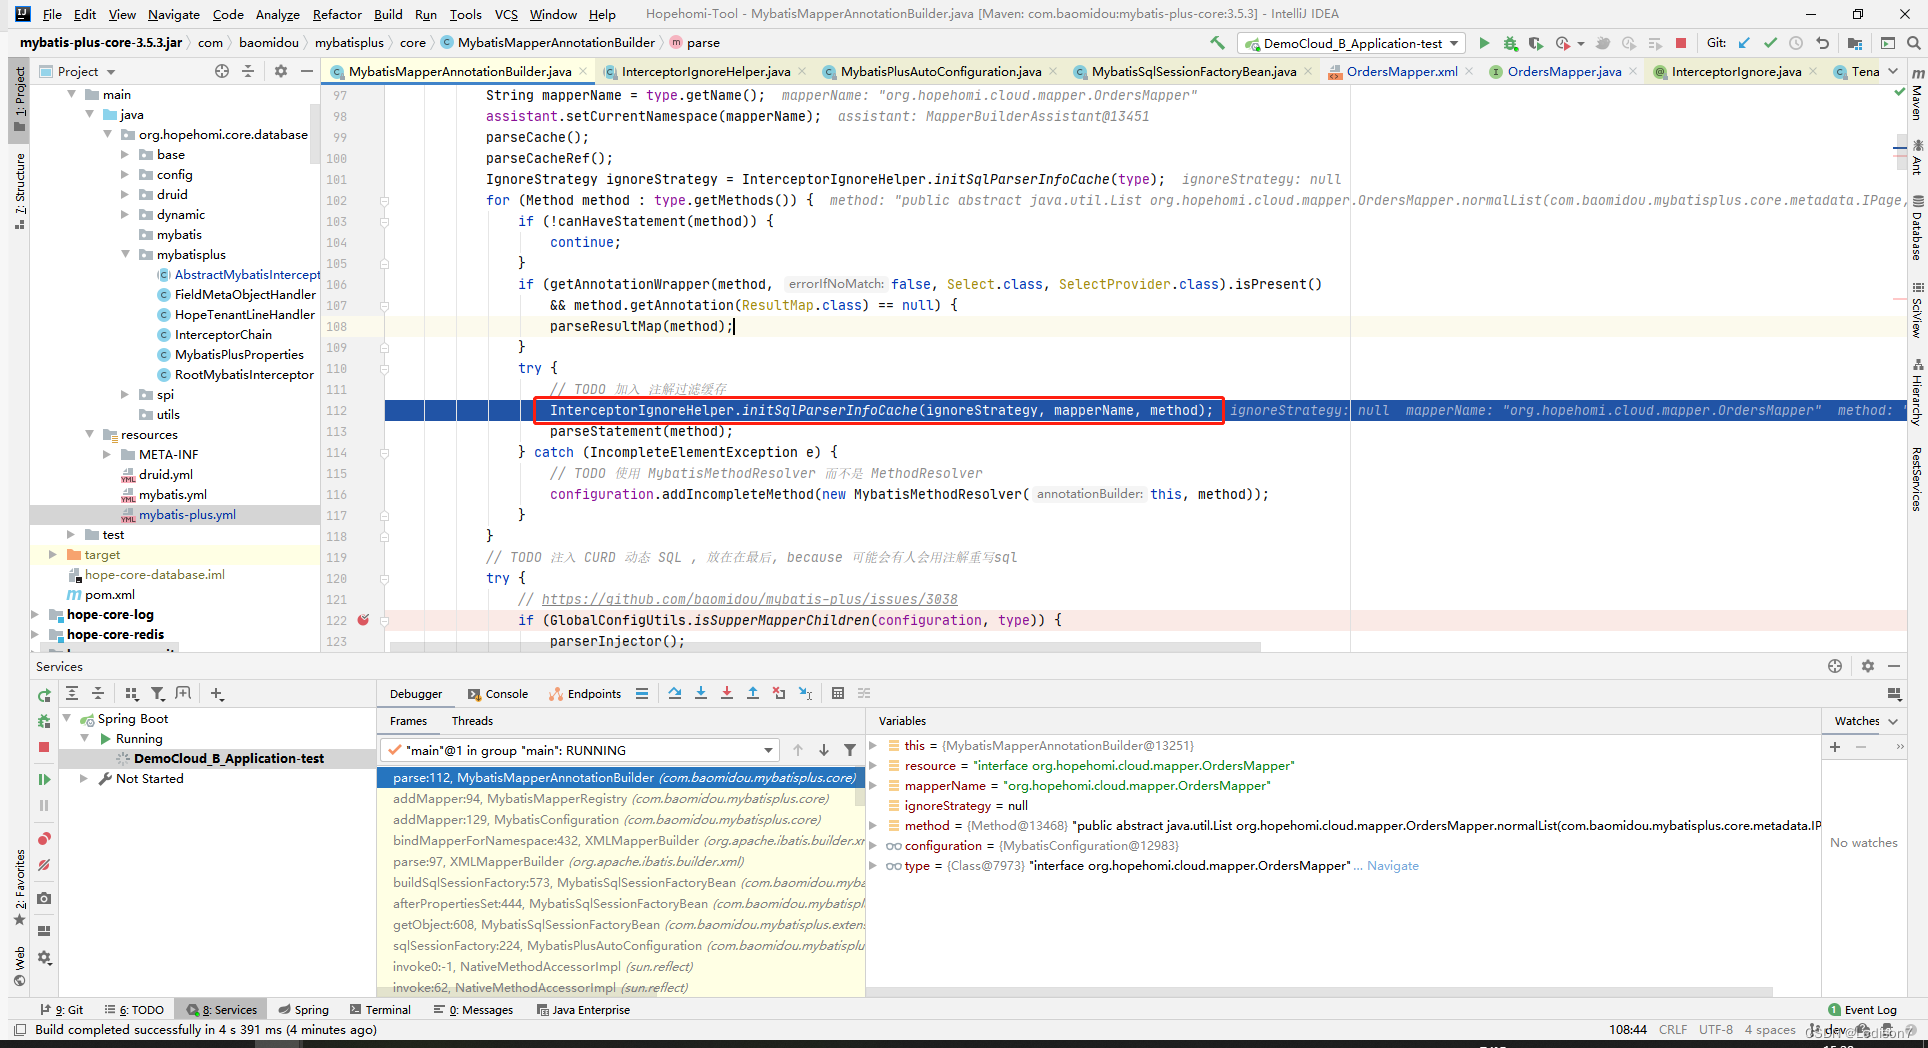Click Drop Frame in the debugger toolbar
The width and height of the screenshot is (1928, 1048).
click(779, 693)
